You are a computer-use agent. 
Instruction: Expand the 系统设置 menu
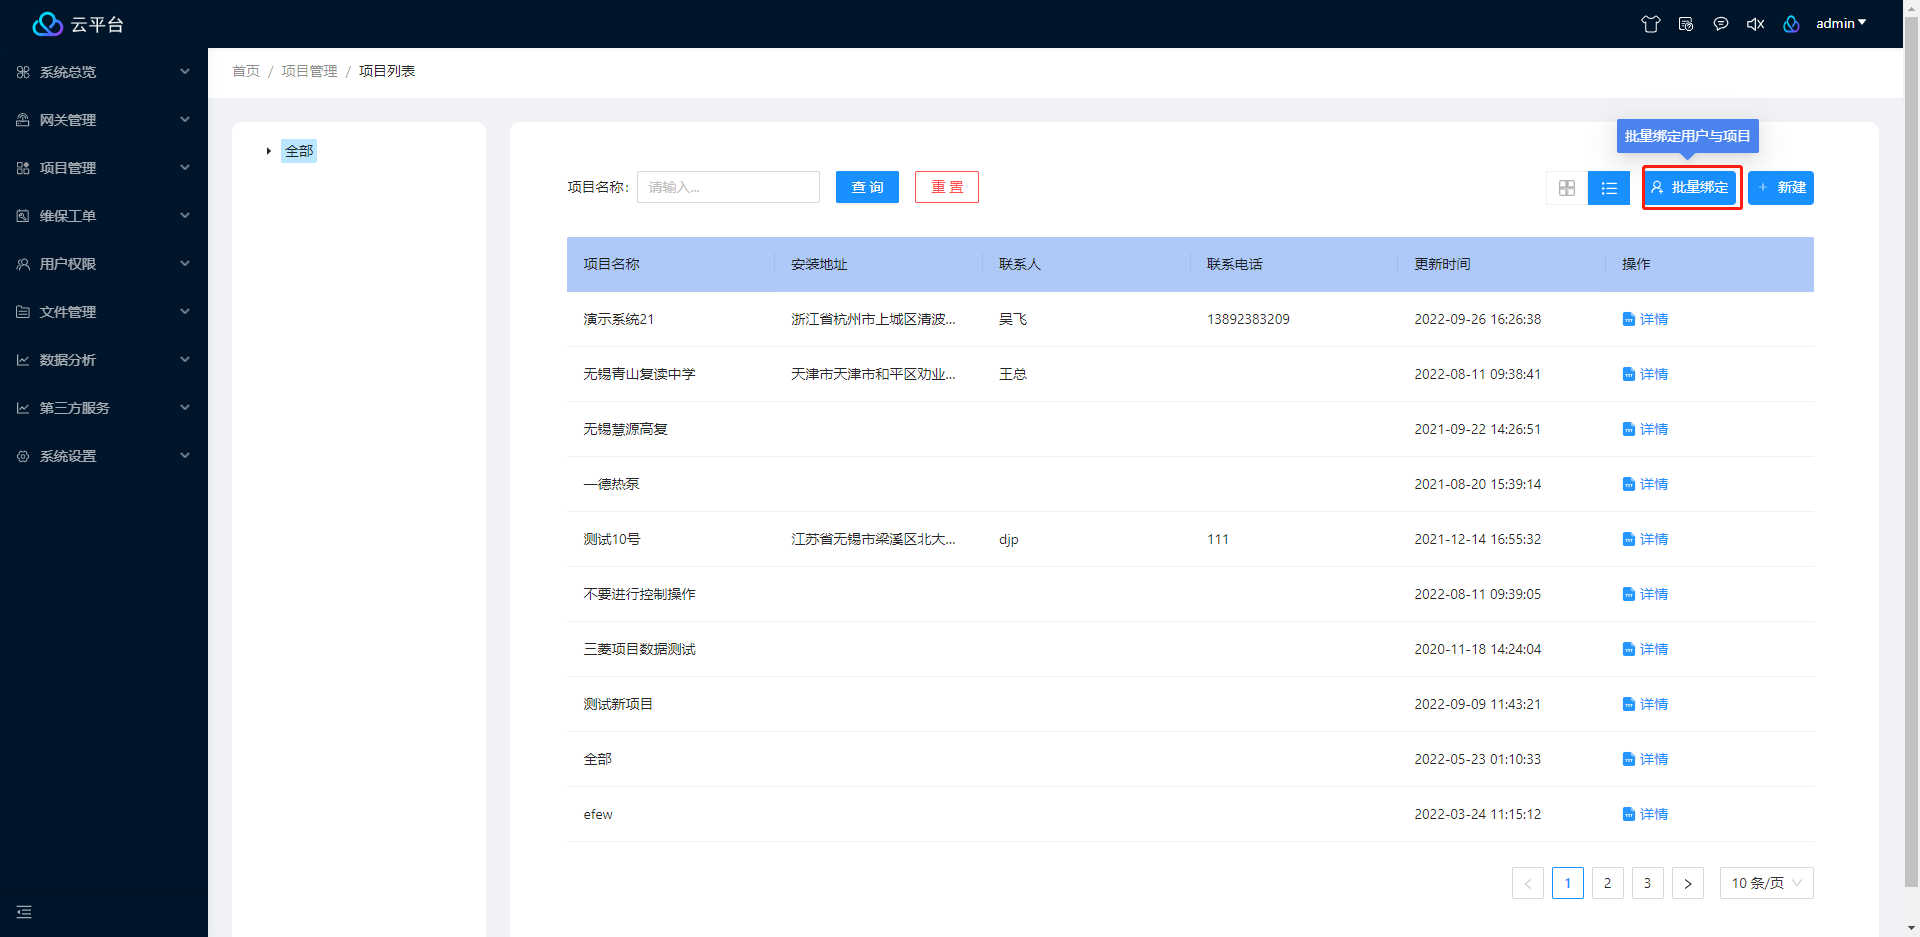pyautogui.click(x=104, y=456)
